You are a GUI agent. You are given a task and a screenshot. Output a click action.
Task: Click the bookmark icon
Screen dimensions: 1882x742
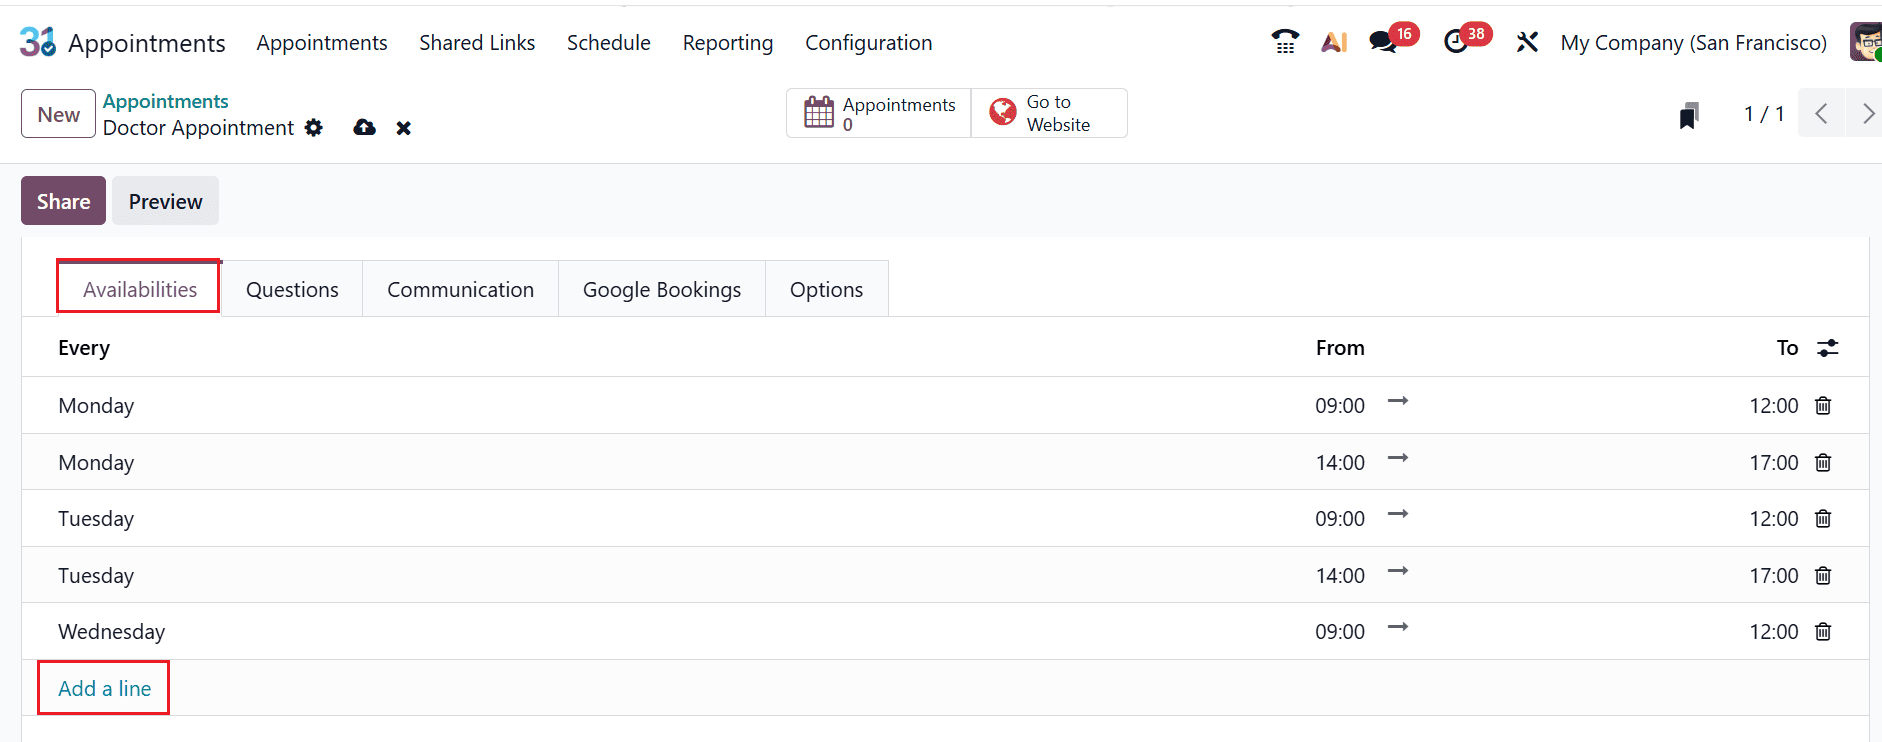(x=1689, y=115)
